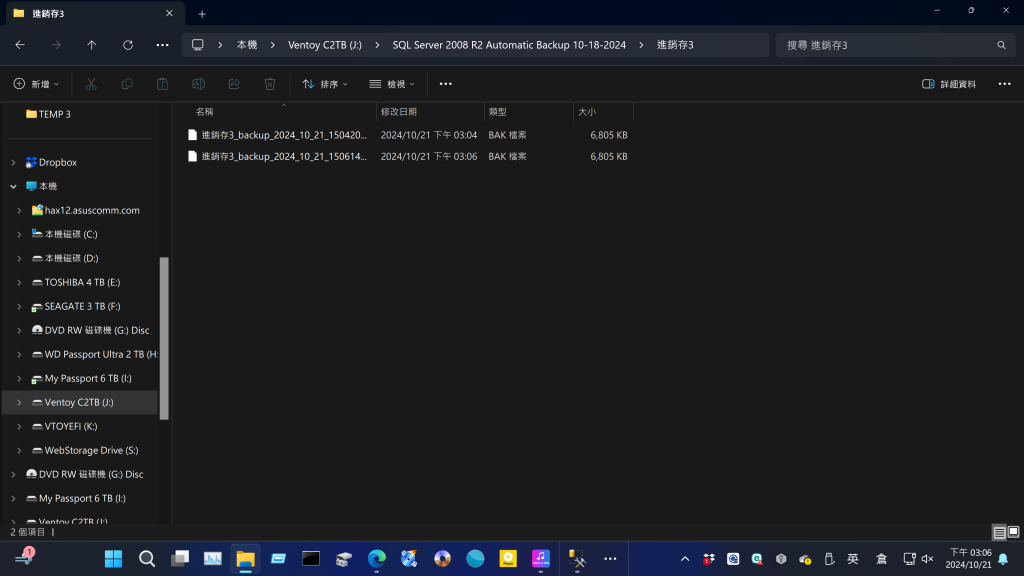Expand the TOSHIBA 4 TB (E:) drive
Screen dimensions: 1024x576
[19, 282]
